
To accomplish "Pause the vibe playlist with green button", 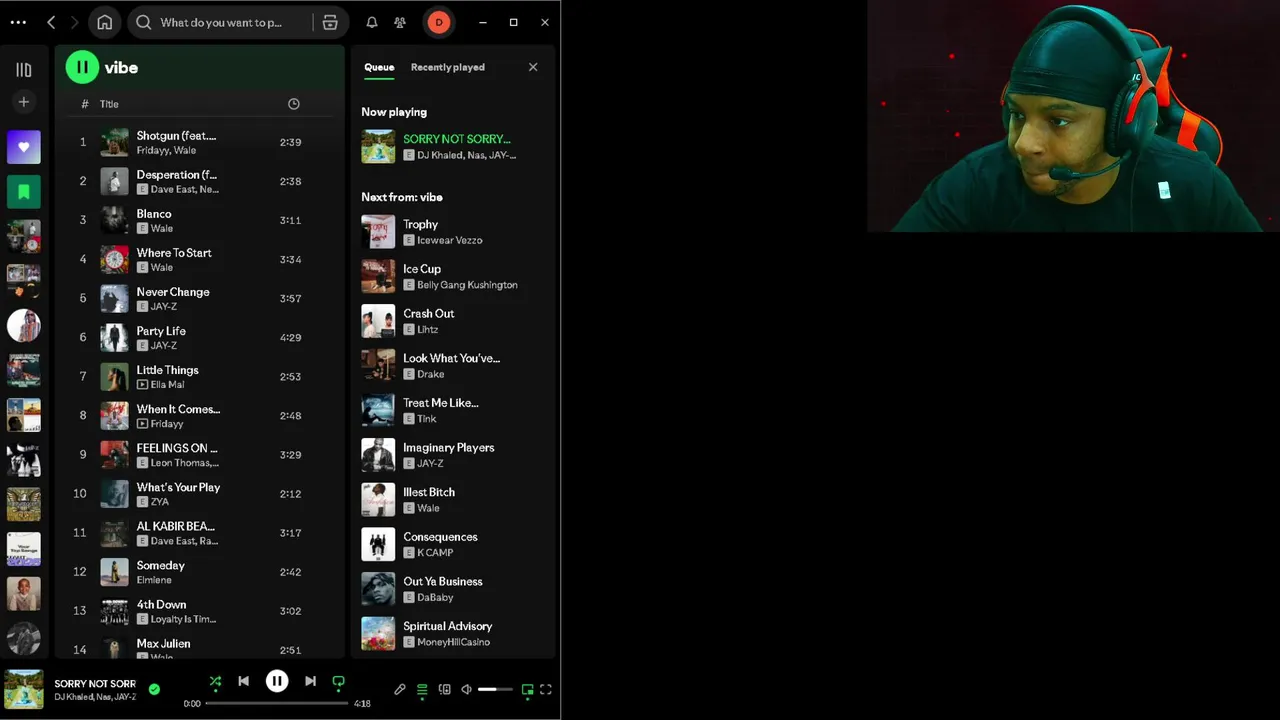I will pyautogui.click(x=82, y=67).
